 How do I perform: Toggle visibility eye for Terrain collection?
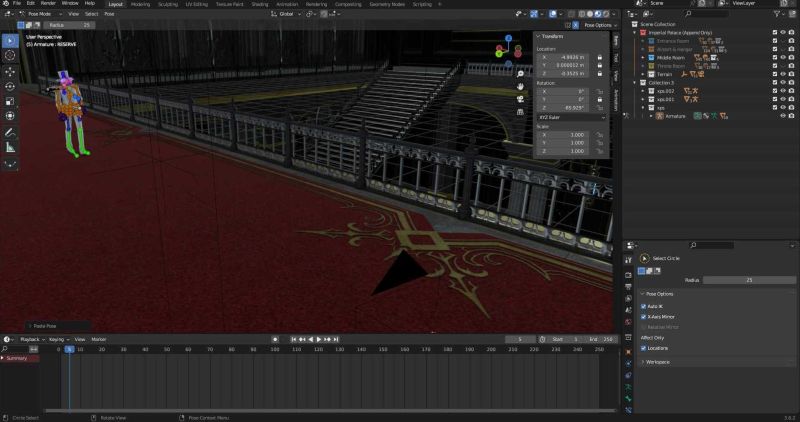[783, 74]
